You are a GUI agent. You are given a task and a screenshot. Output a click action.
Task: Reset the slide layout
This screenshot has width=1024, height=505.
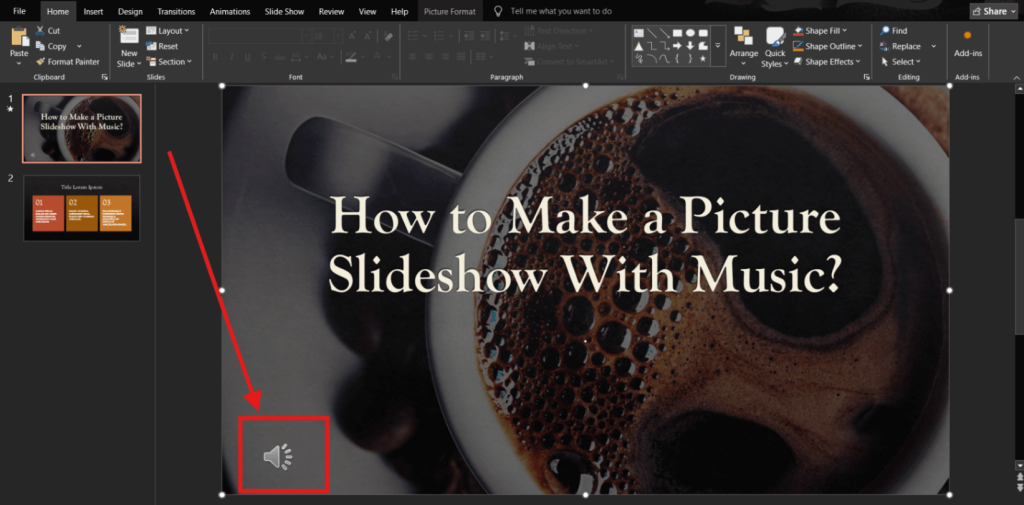[163, 46]
